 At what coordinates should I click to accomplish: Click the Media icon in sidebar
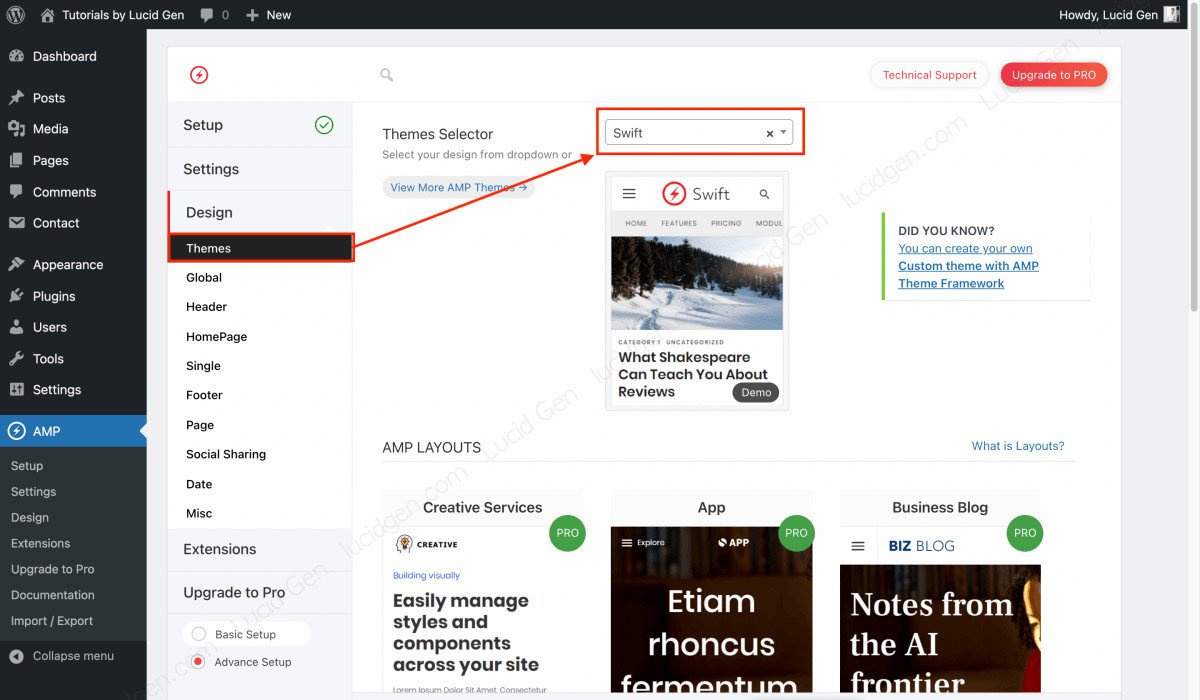pyautogui.click(x=16, y=129)
